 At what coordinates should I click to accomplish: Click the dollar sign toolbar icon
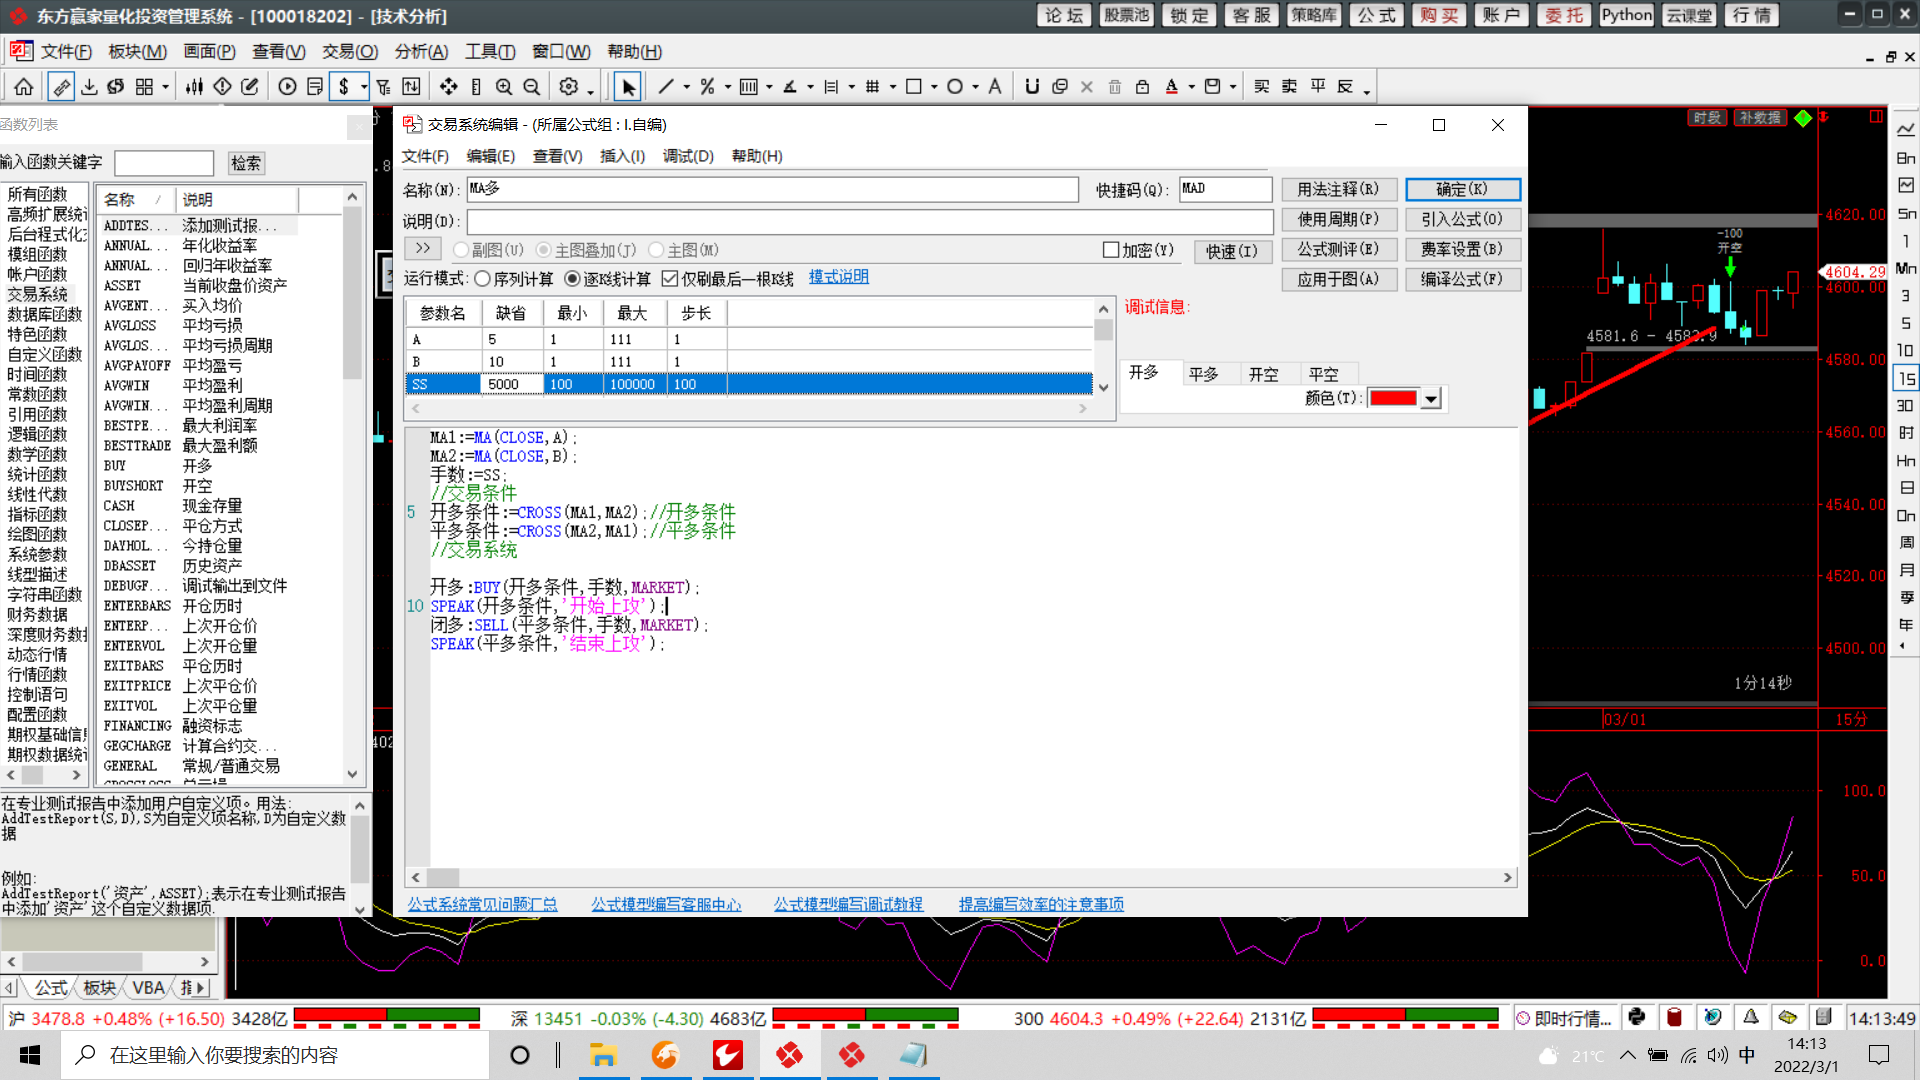click(344, 87)
